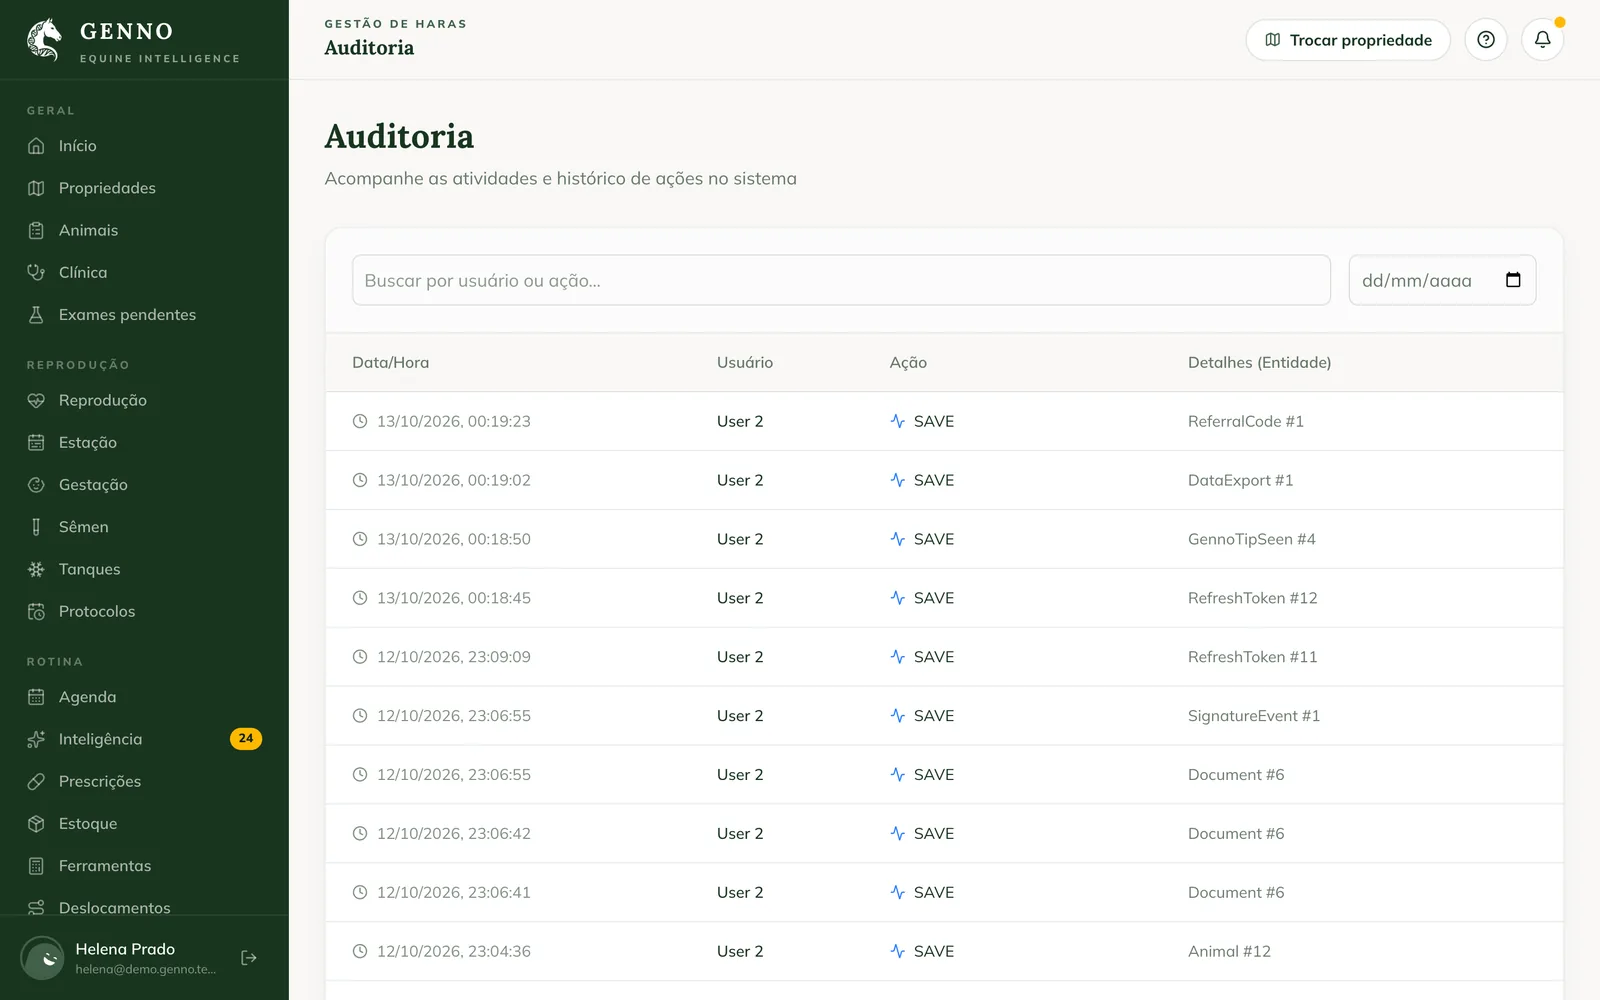The image size is (1600, 1000).
Task: Open the help question-mark icon
Action: [1486, 40]
